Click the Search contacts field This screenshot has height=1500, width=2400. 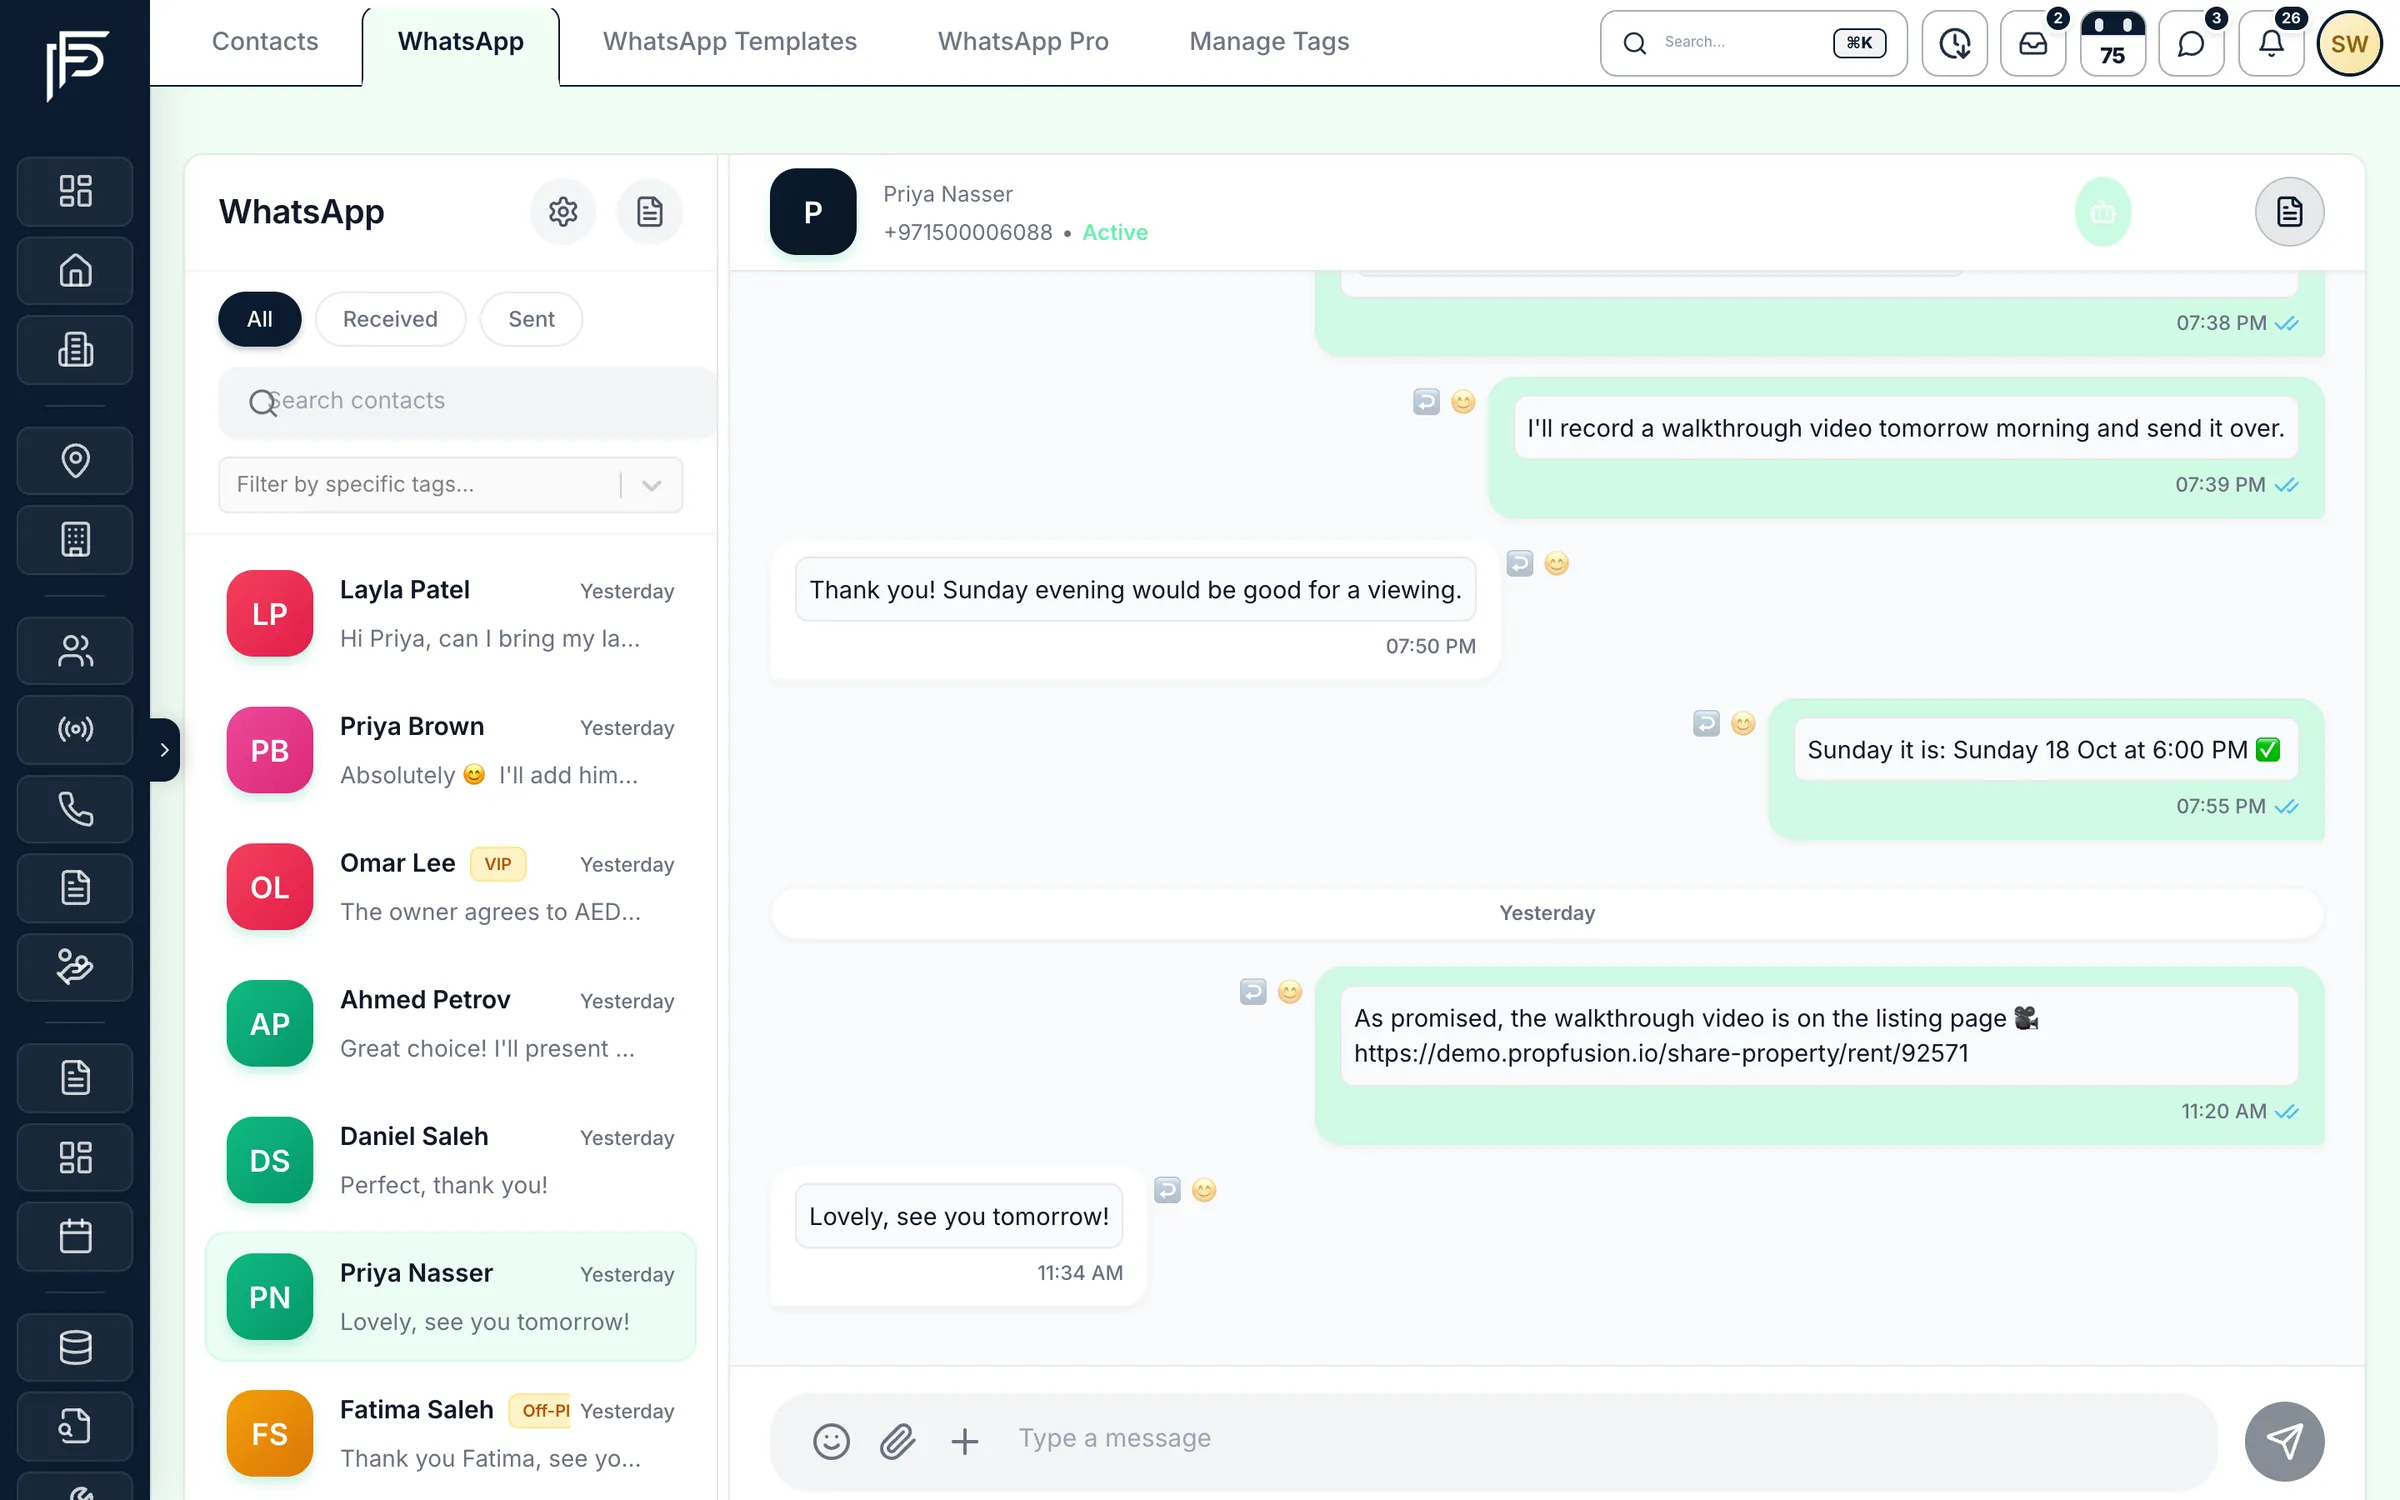[467, 401]
